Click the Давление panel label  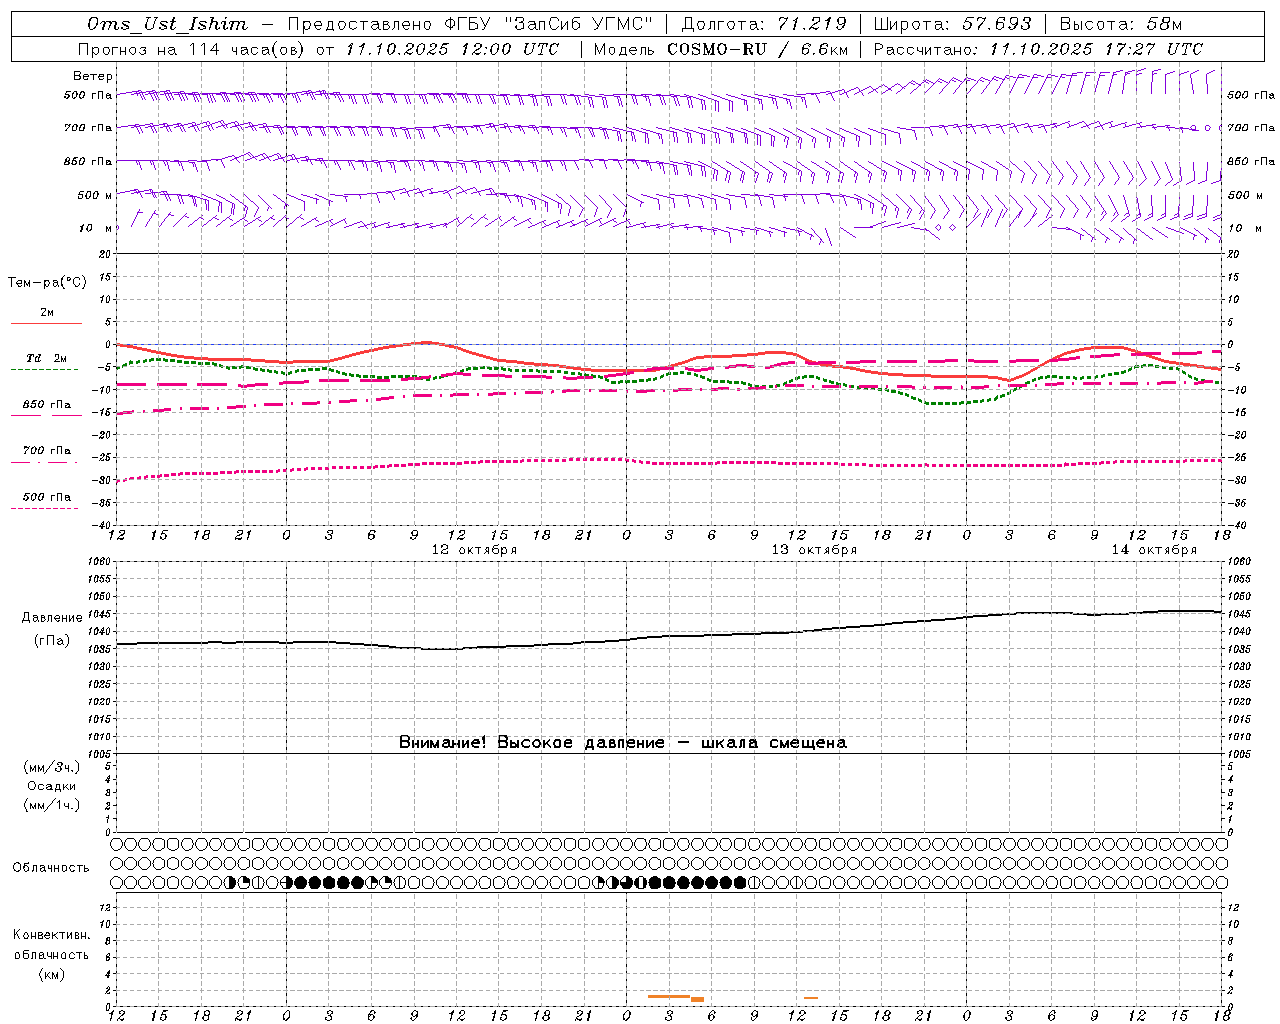[x=52, y=618]
